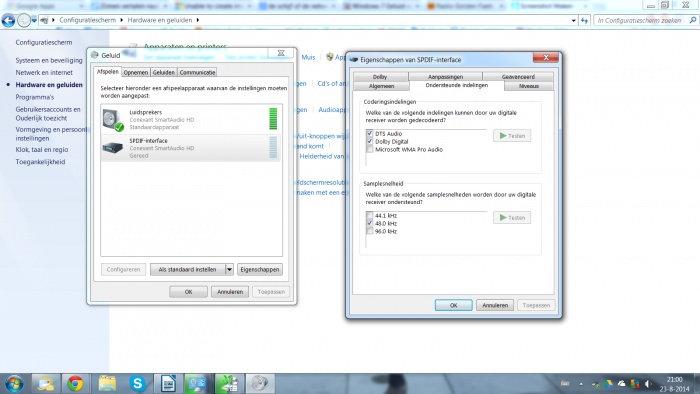
Task: Open Google Chrome from the taskbar
Action: (x=75, y=383)
